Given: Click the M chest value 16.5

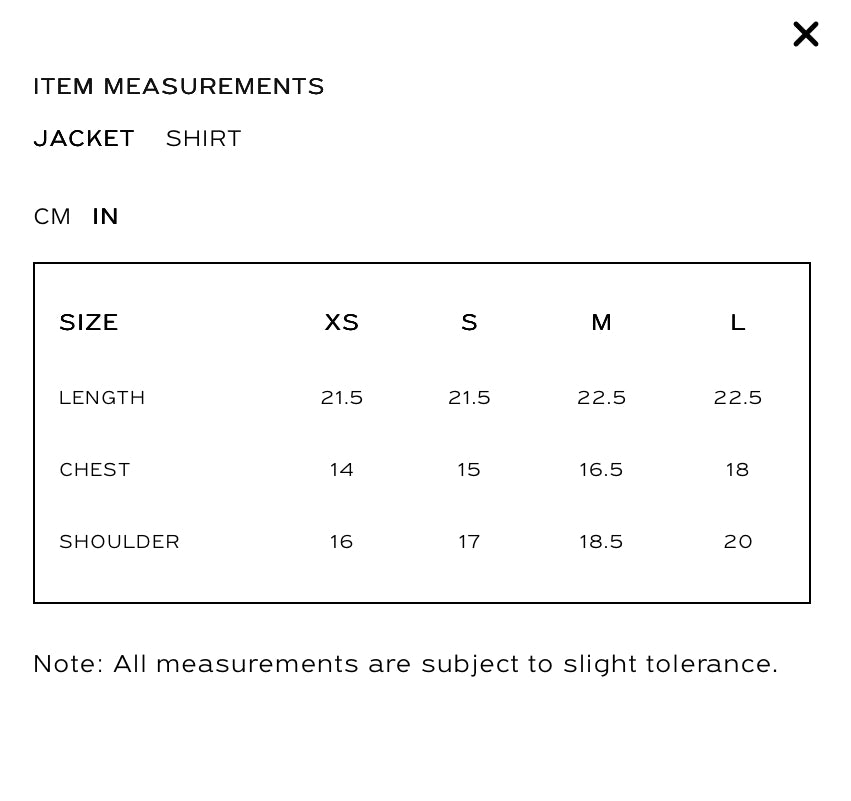Looking at the screenshot, I should [x=601, y=469].
